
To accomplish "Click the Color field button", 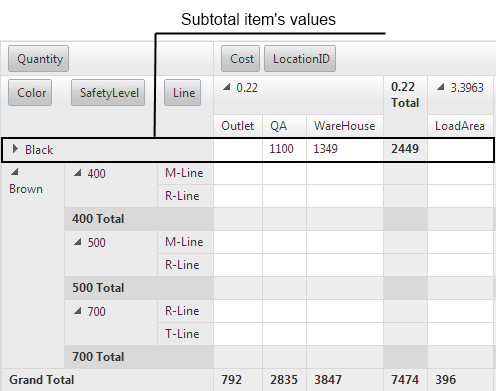I will click(30, 93).
